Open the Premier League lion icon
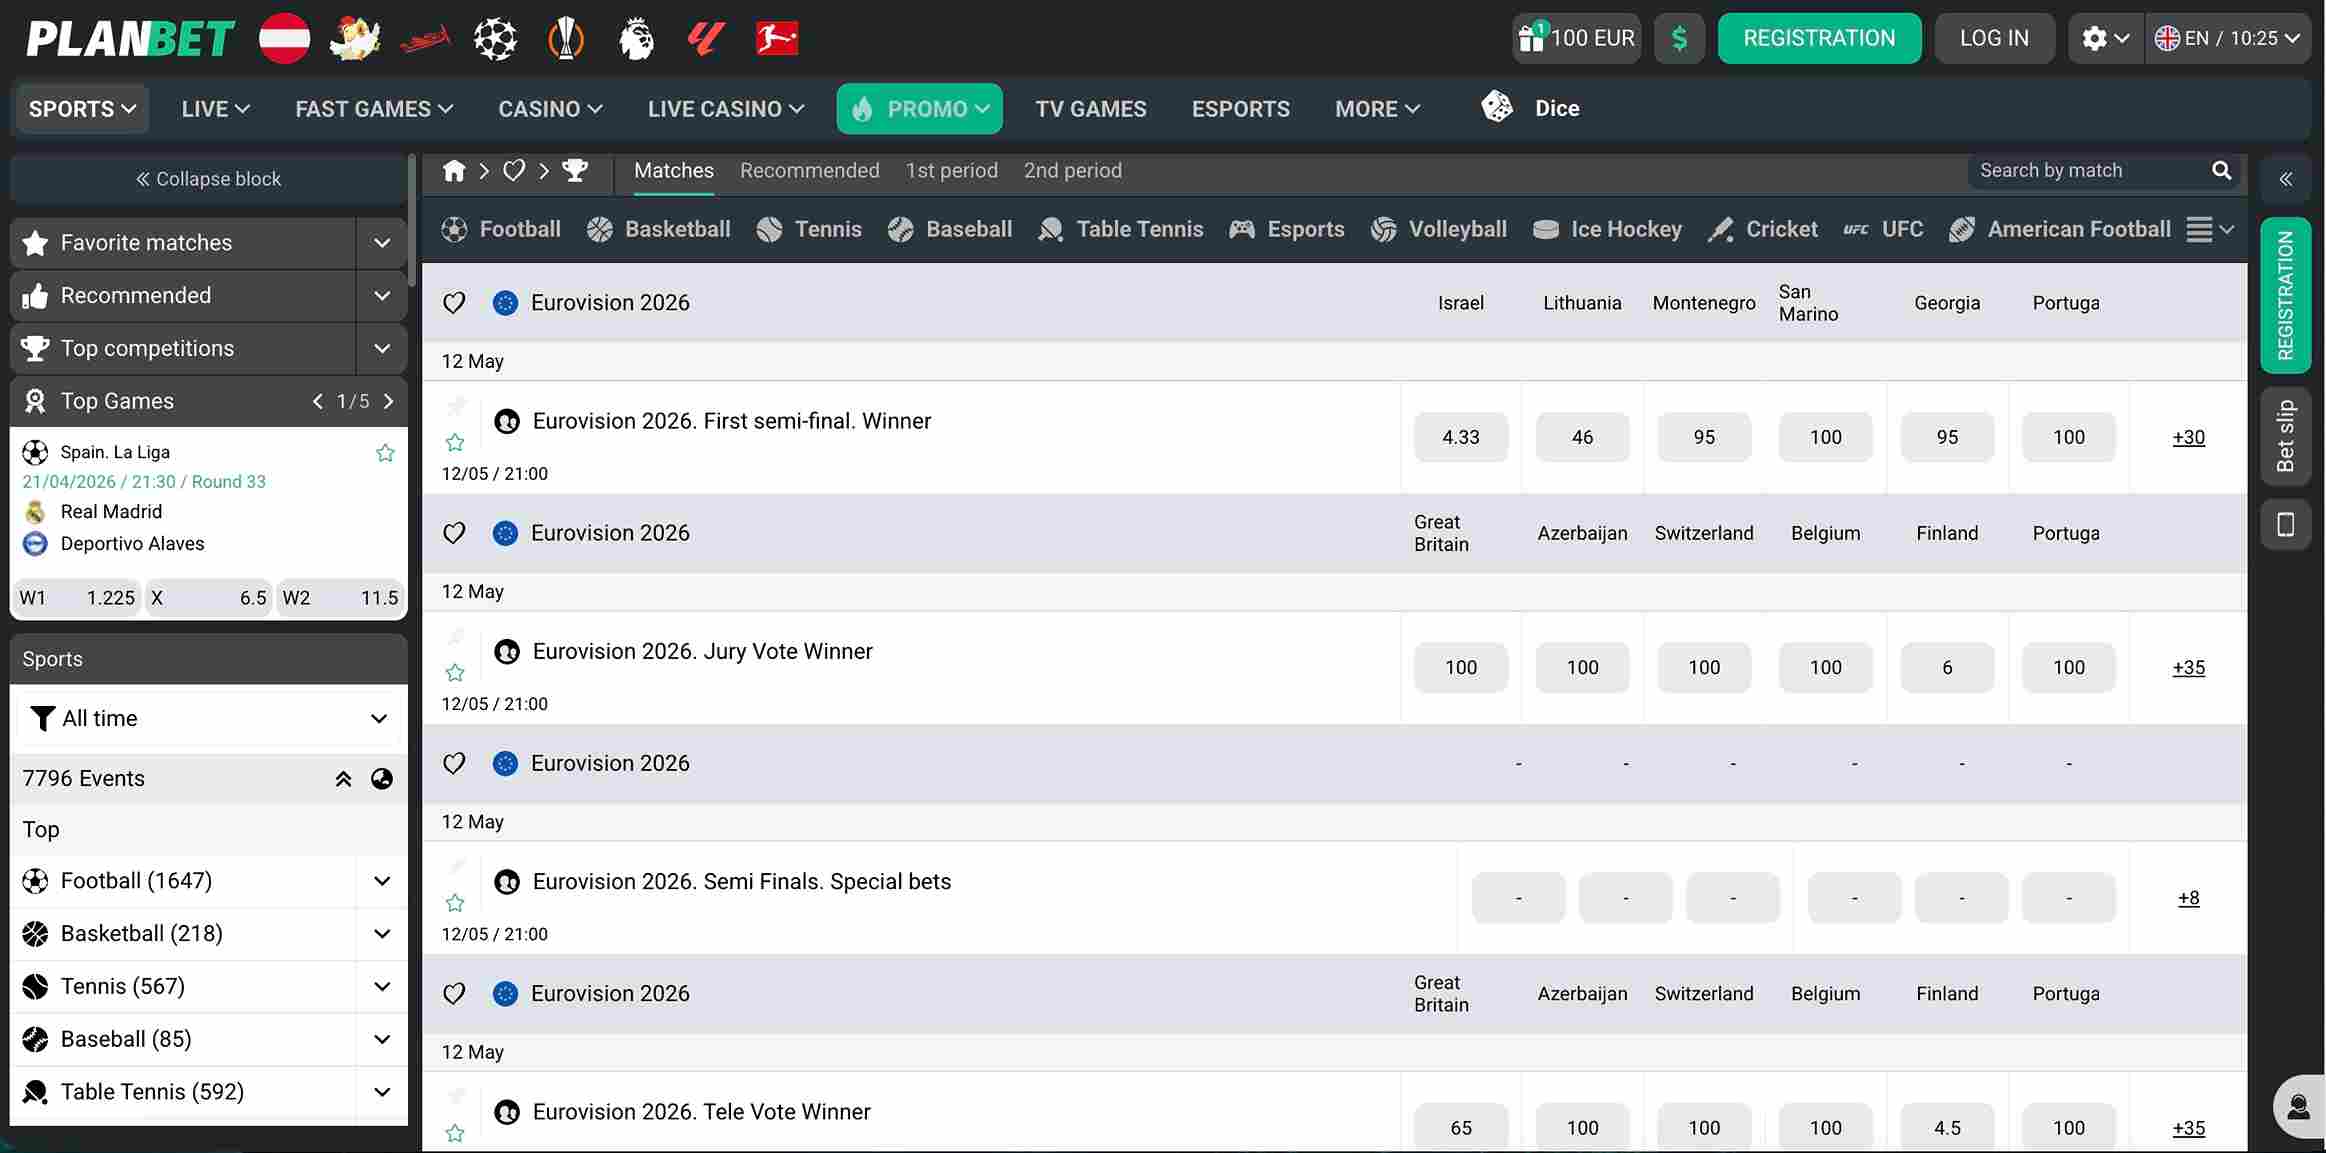Image resolution: width=2326 pixels, height=1153 pixels. tap(636, 39)
